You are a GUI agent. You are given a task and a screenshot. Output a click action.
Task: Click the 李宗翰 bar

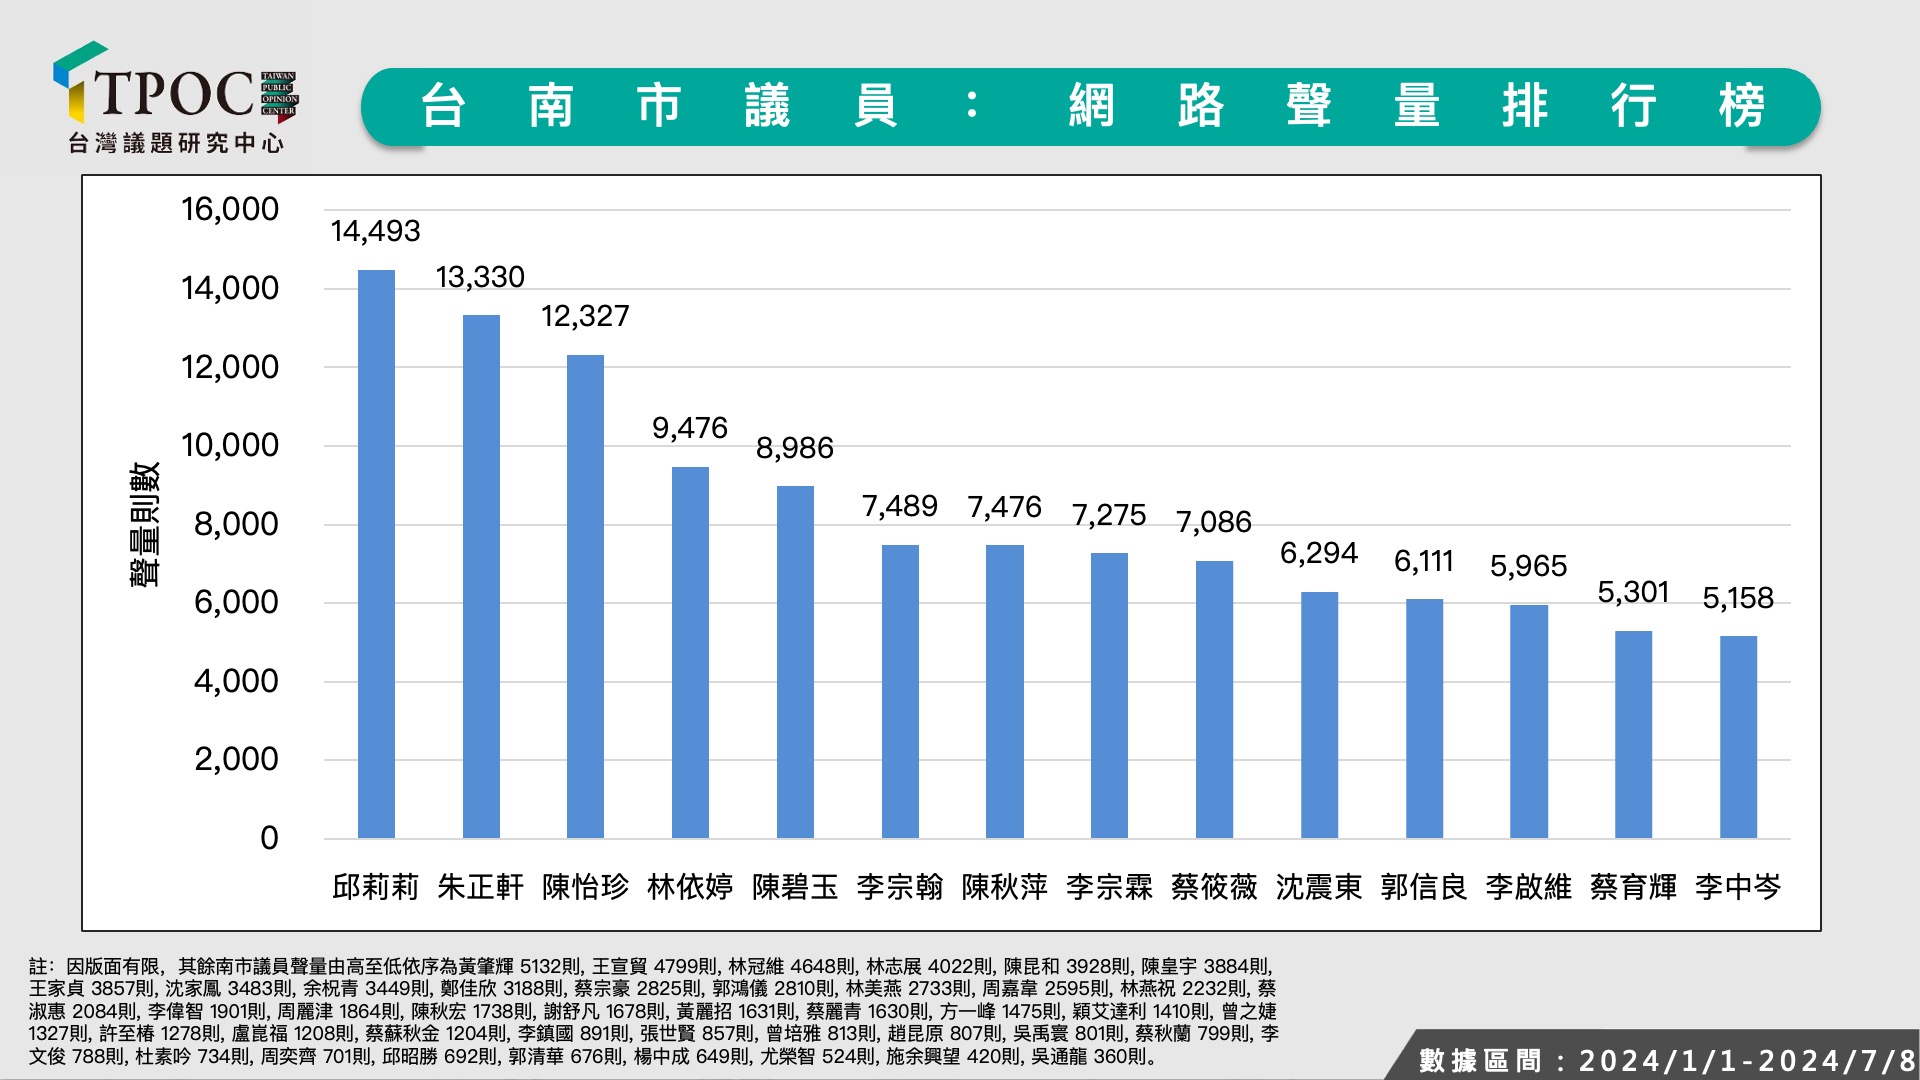[900, 691]
